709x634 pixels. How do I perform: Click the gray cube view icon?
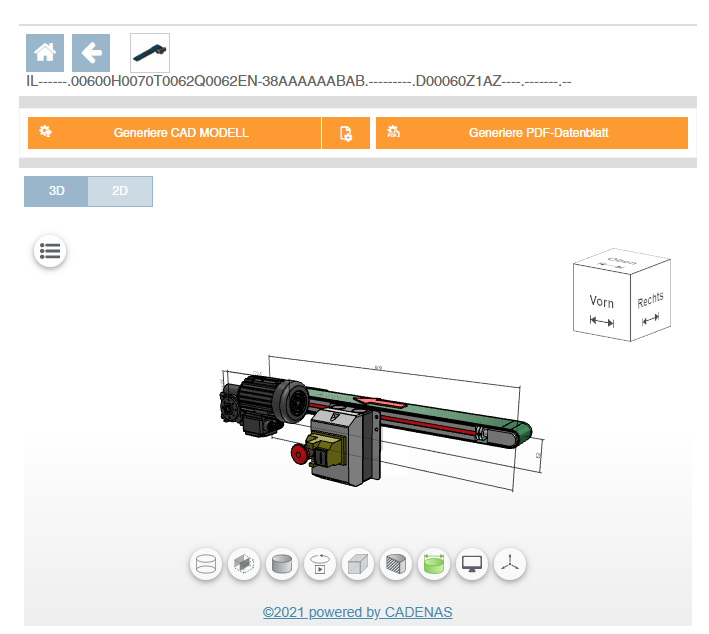coord(358,564)
